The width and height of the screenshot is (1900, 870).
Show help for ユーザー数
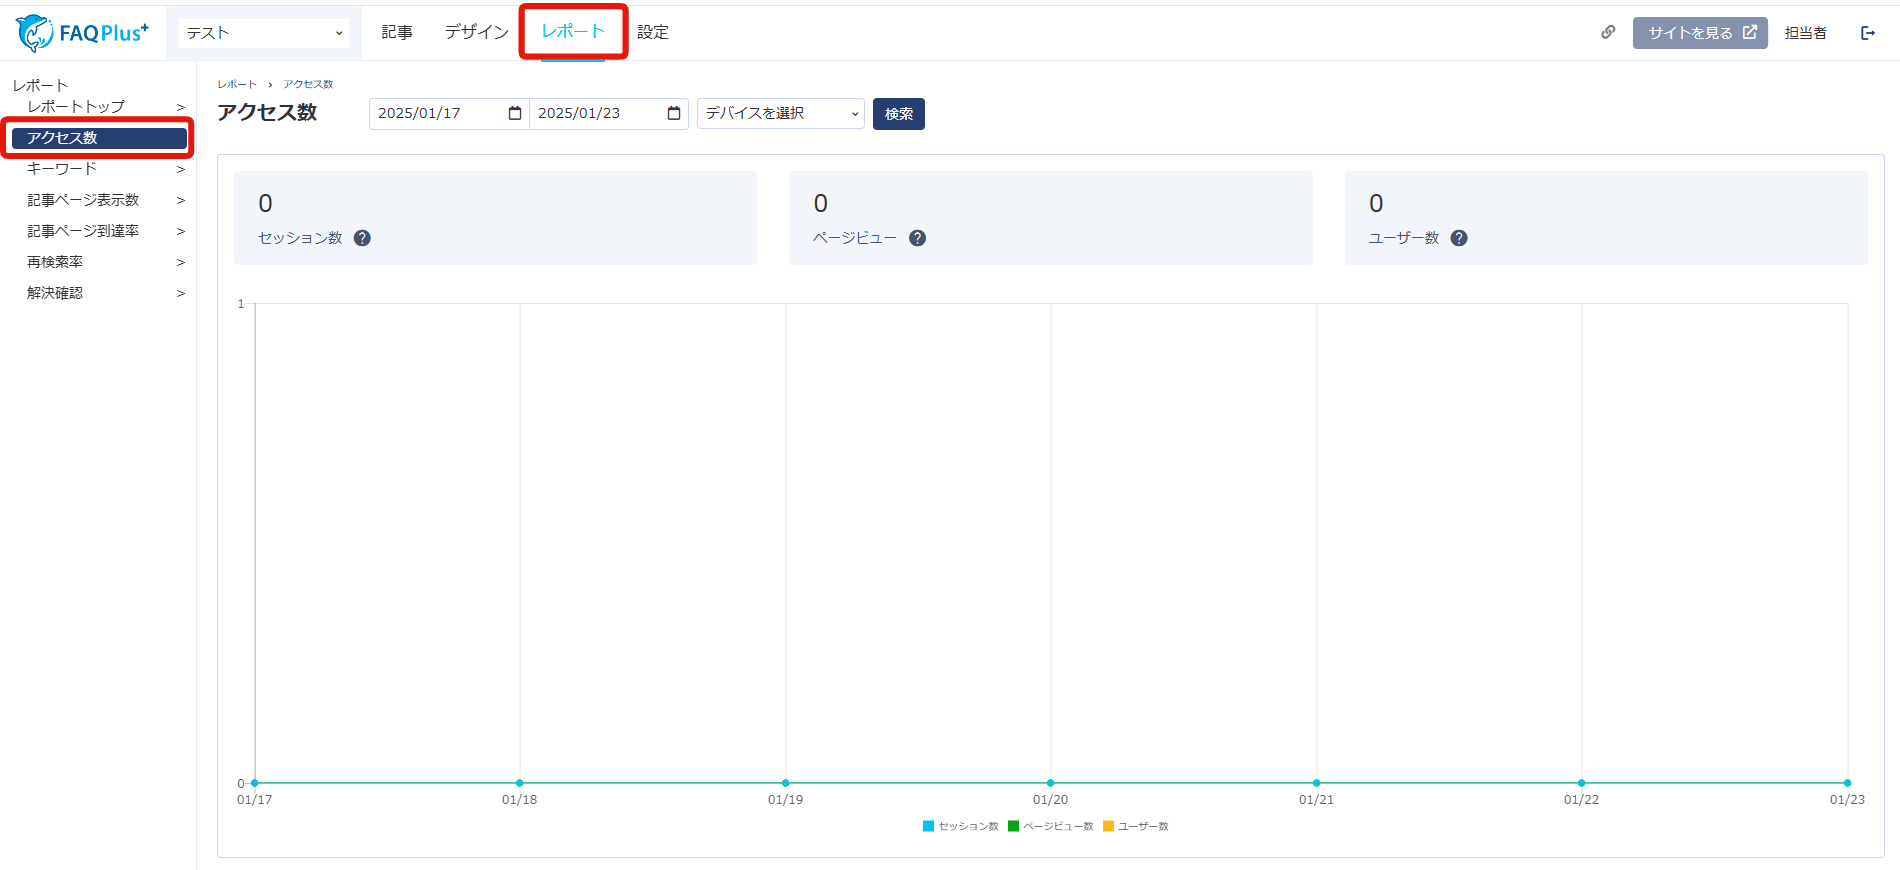(x=1459, y=238)
